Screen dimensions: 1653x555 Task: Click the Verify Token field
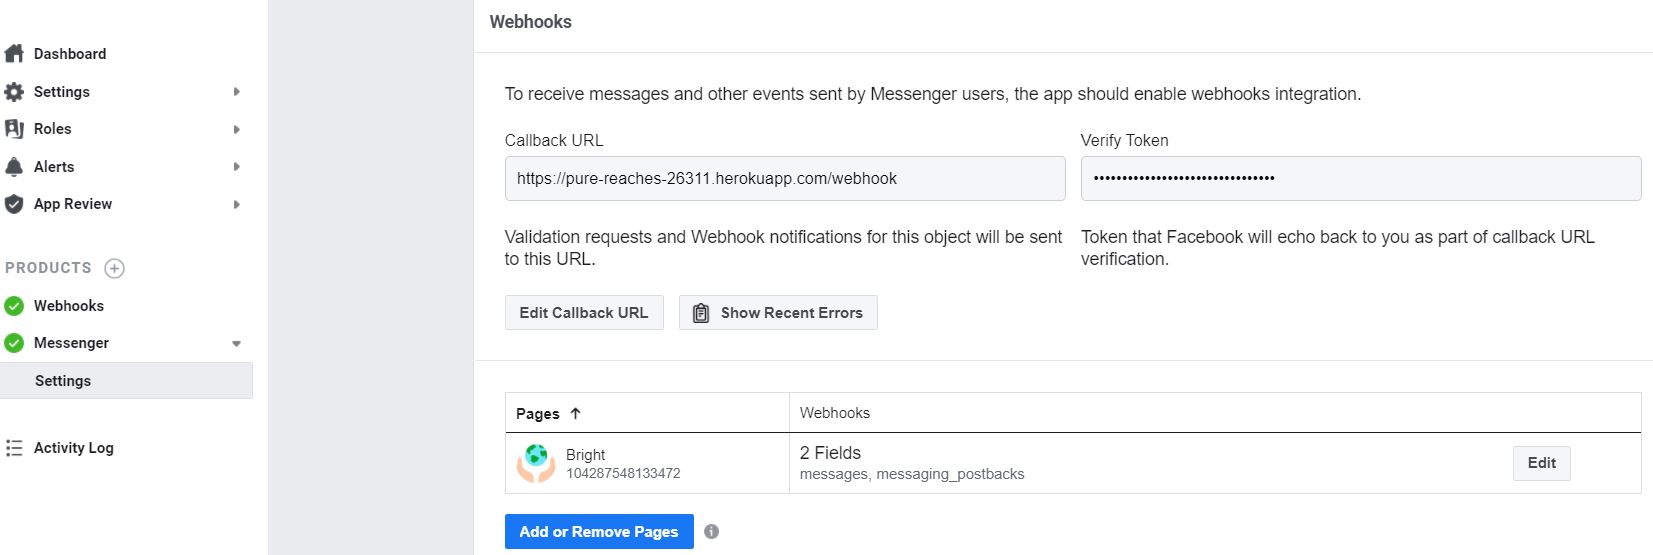click(1361, 178)
